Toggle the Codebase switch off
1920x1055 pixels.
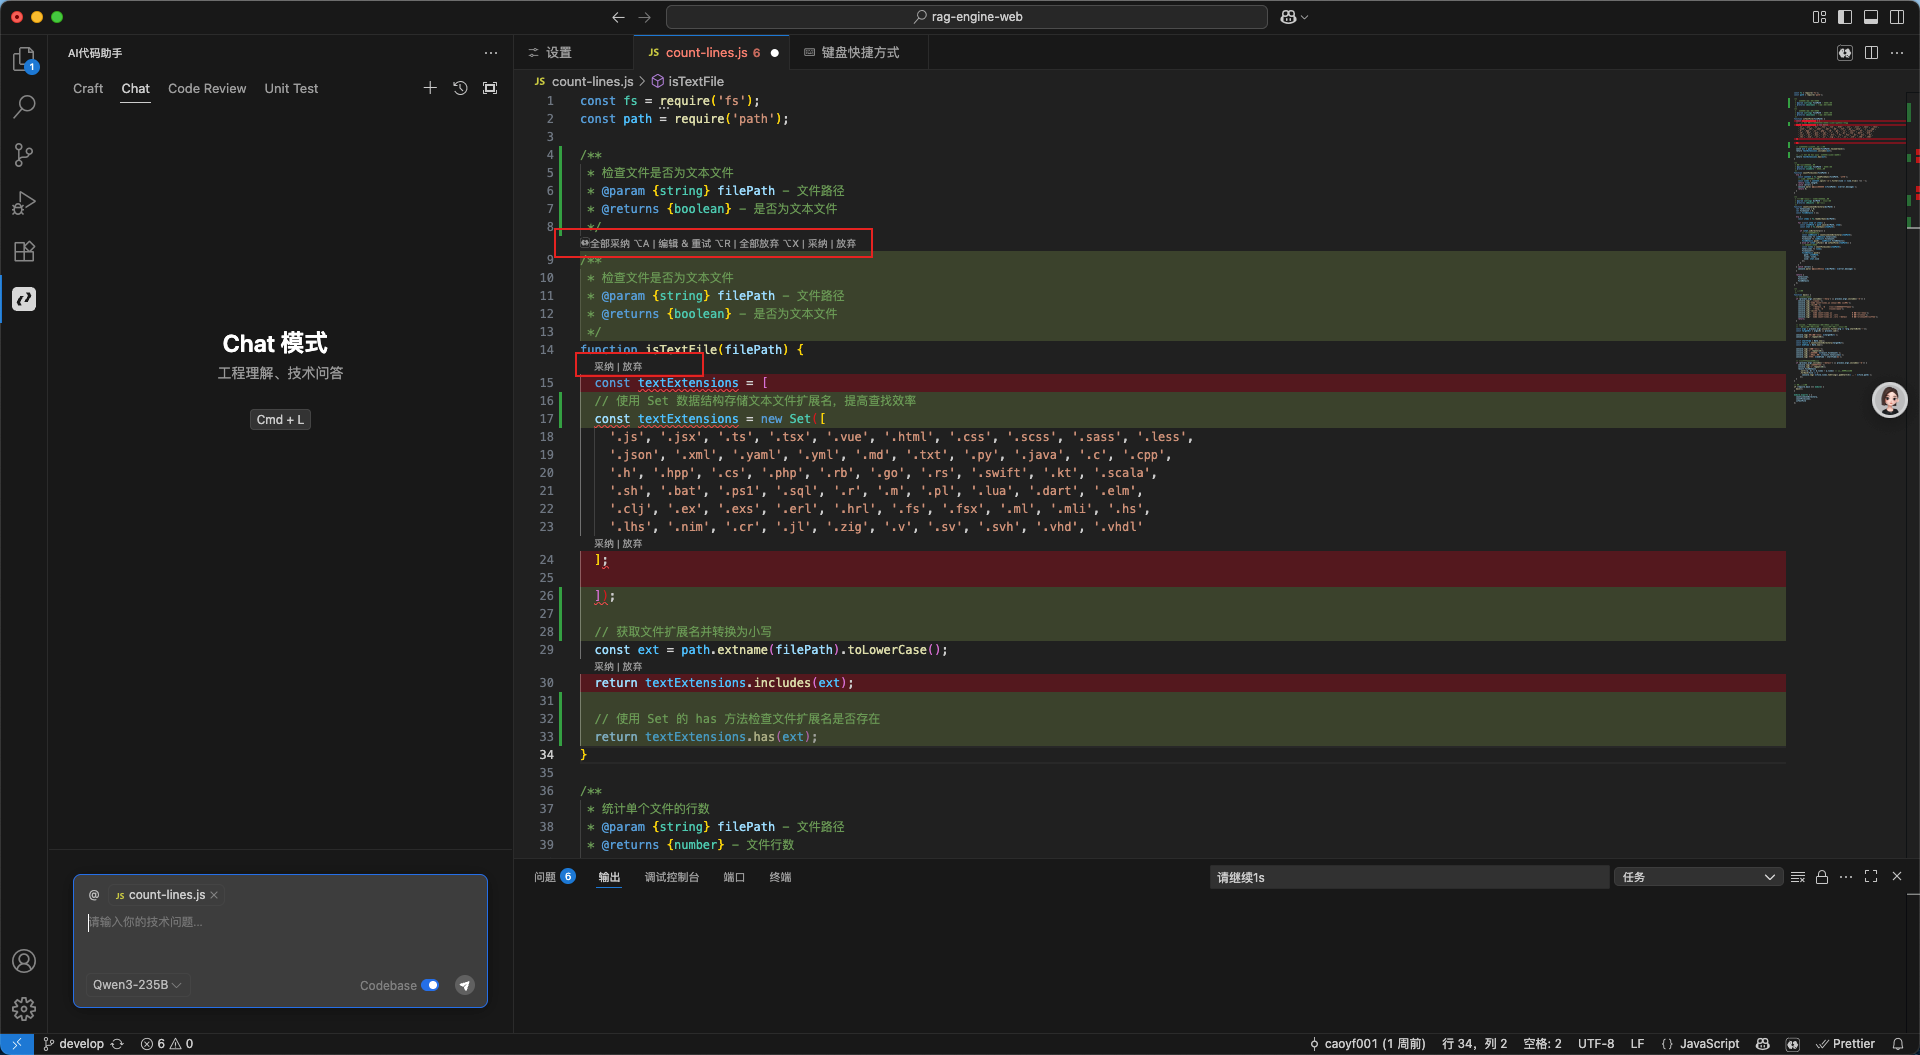click(x=430, y=985)
